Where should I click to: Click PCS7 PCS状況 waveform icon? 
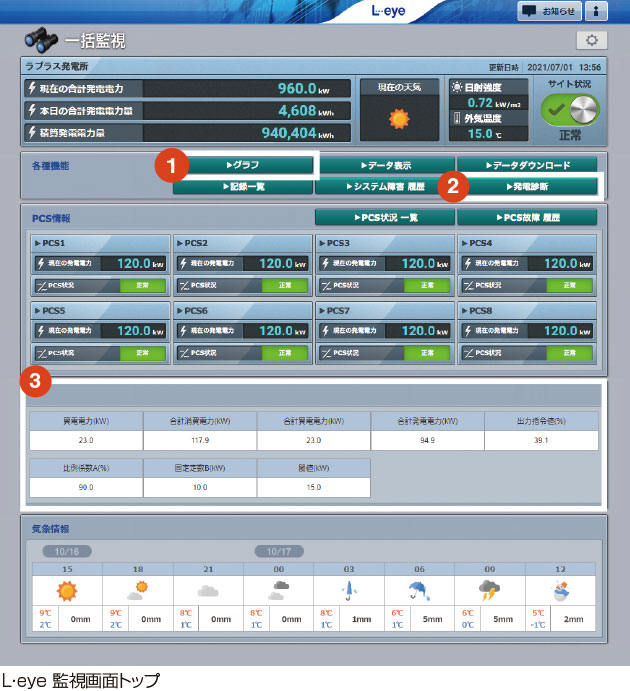326,353
